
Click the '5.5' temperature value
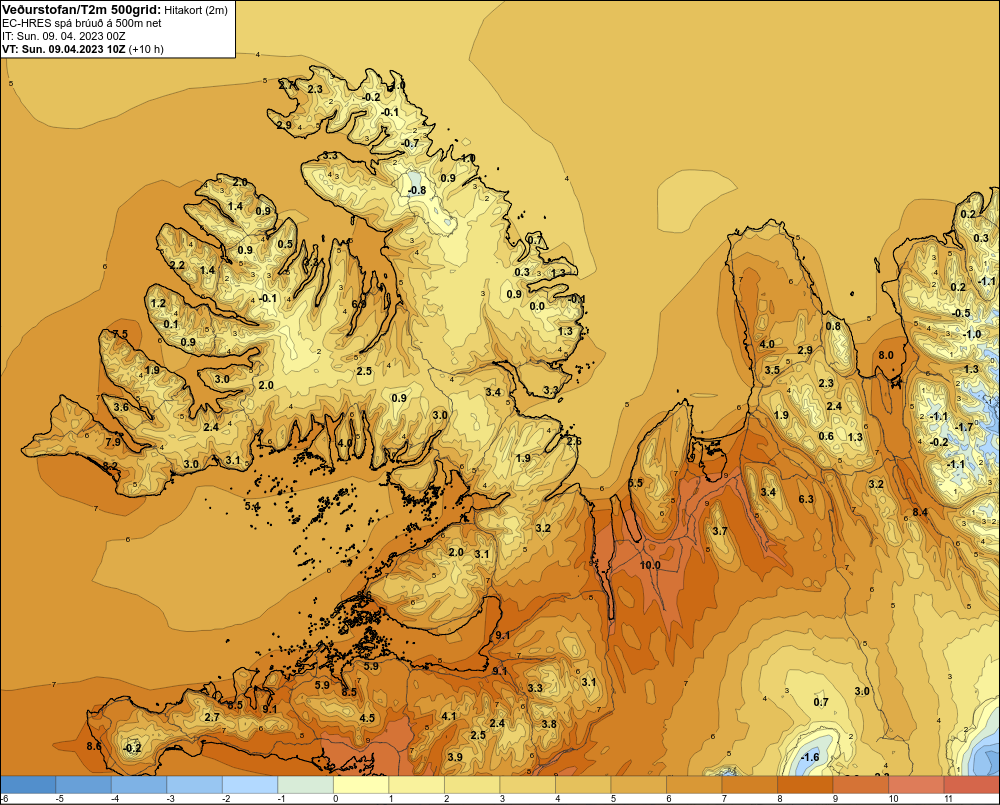[x=636, y=483]
